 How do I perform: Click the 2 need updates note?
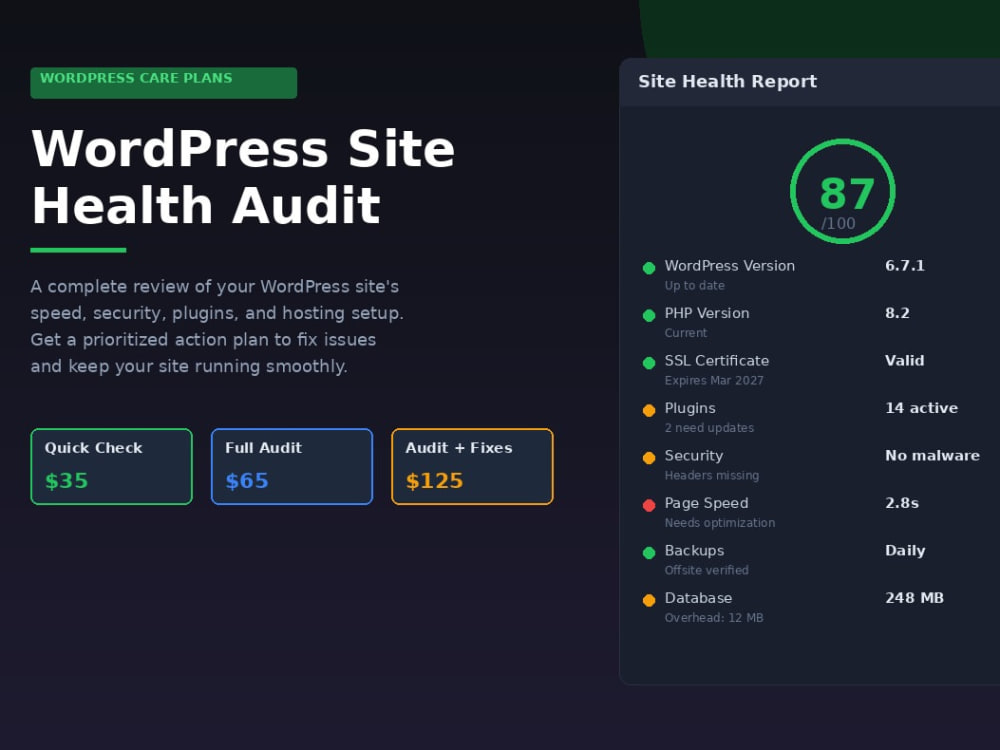[709, 428]
